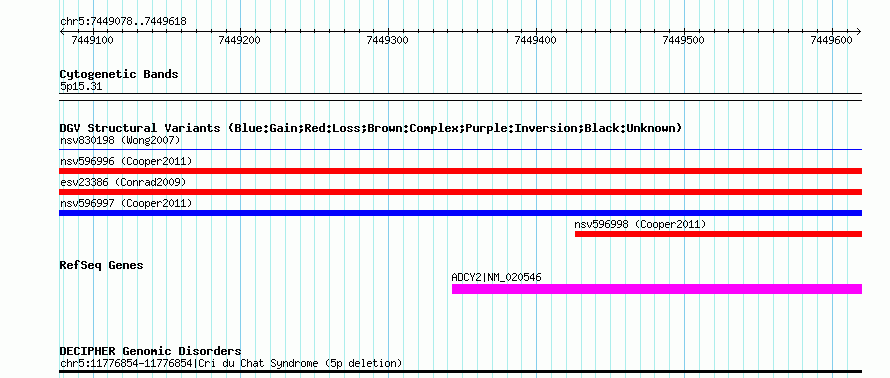The width and height of the screenshot is (890, 378).
Task: Open the nsv596998 (Cooper2011) variant label
Action: [640, 224]
